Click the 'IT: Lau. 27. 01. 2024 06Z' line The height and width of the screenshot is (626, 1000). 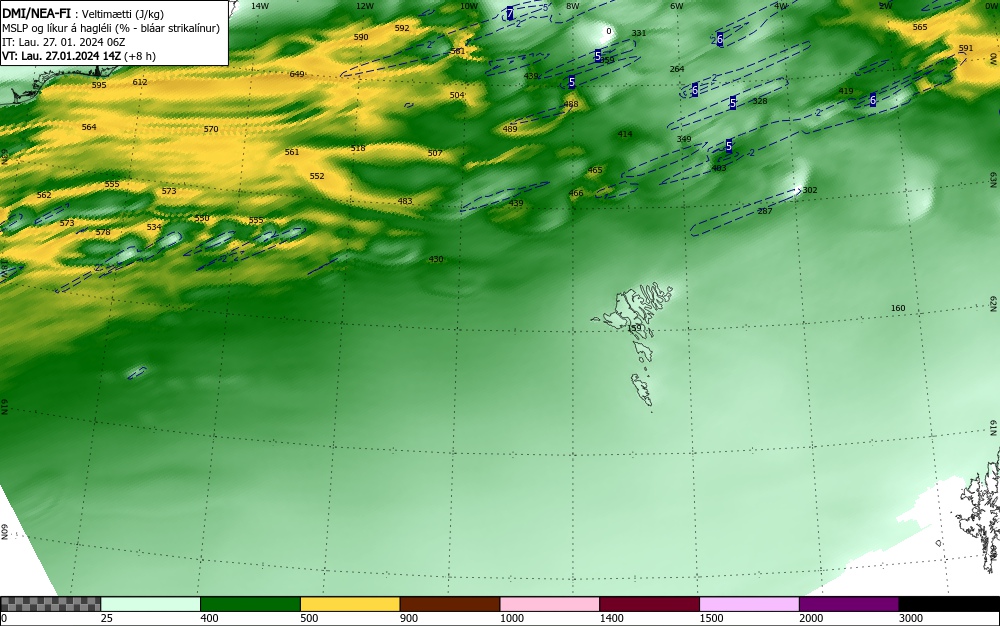pyautogui.click(x=64, y=42)
